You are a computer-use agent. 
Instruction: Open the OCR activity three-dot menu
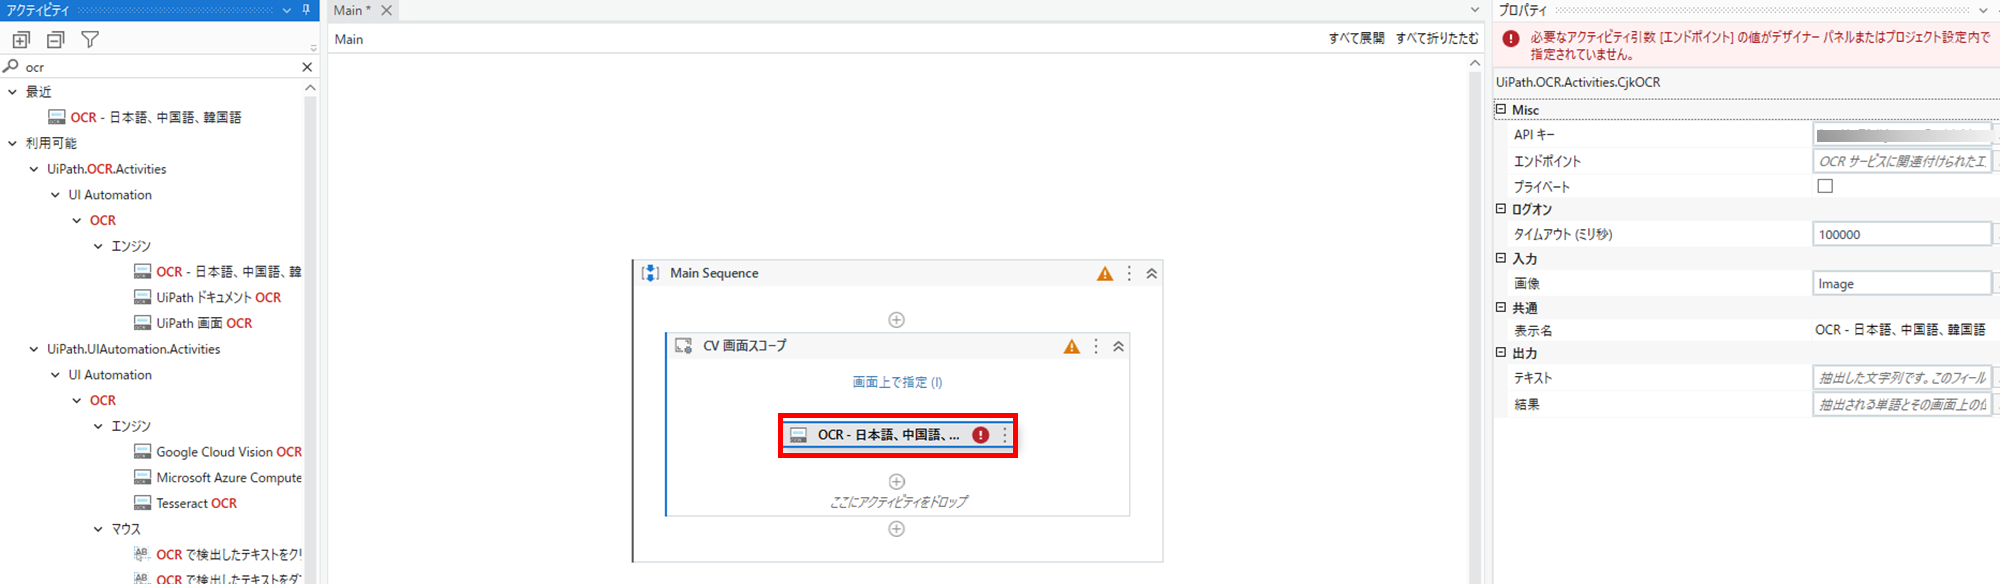[1005, 435]
